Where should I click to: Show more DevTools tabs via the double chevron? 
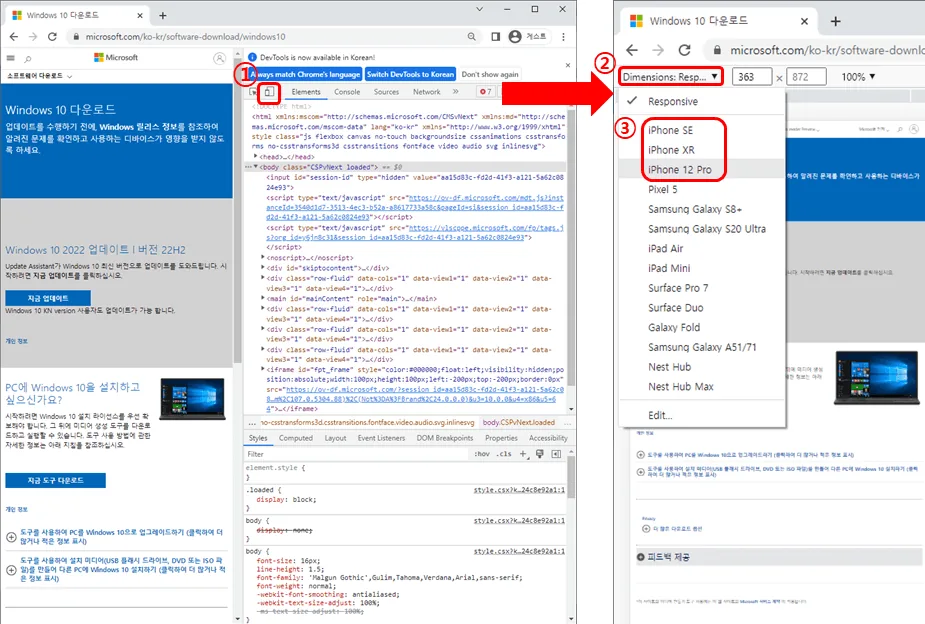click(x=455, y=91)
